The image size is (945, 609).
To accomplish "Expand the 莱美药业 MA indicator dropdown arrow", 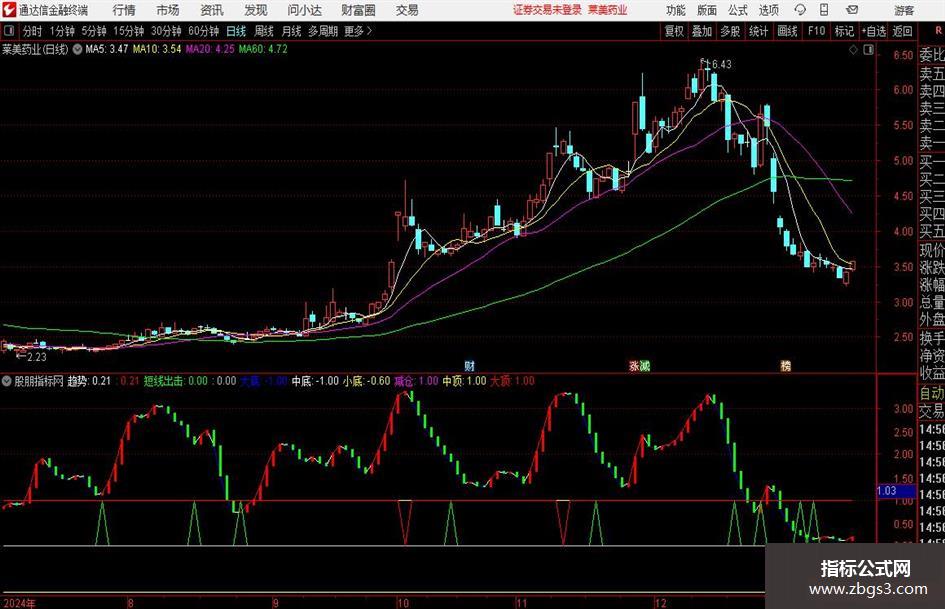I will pos(77,49).
